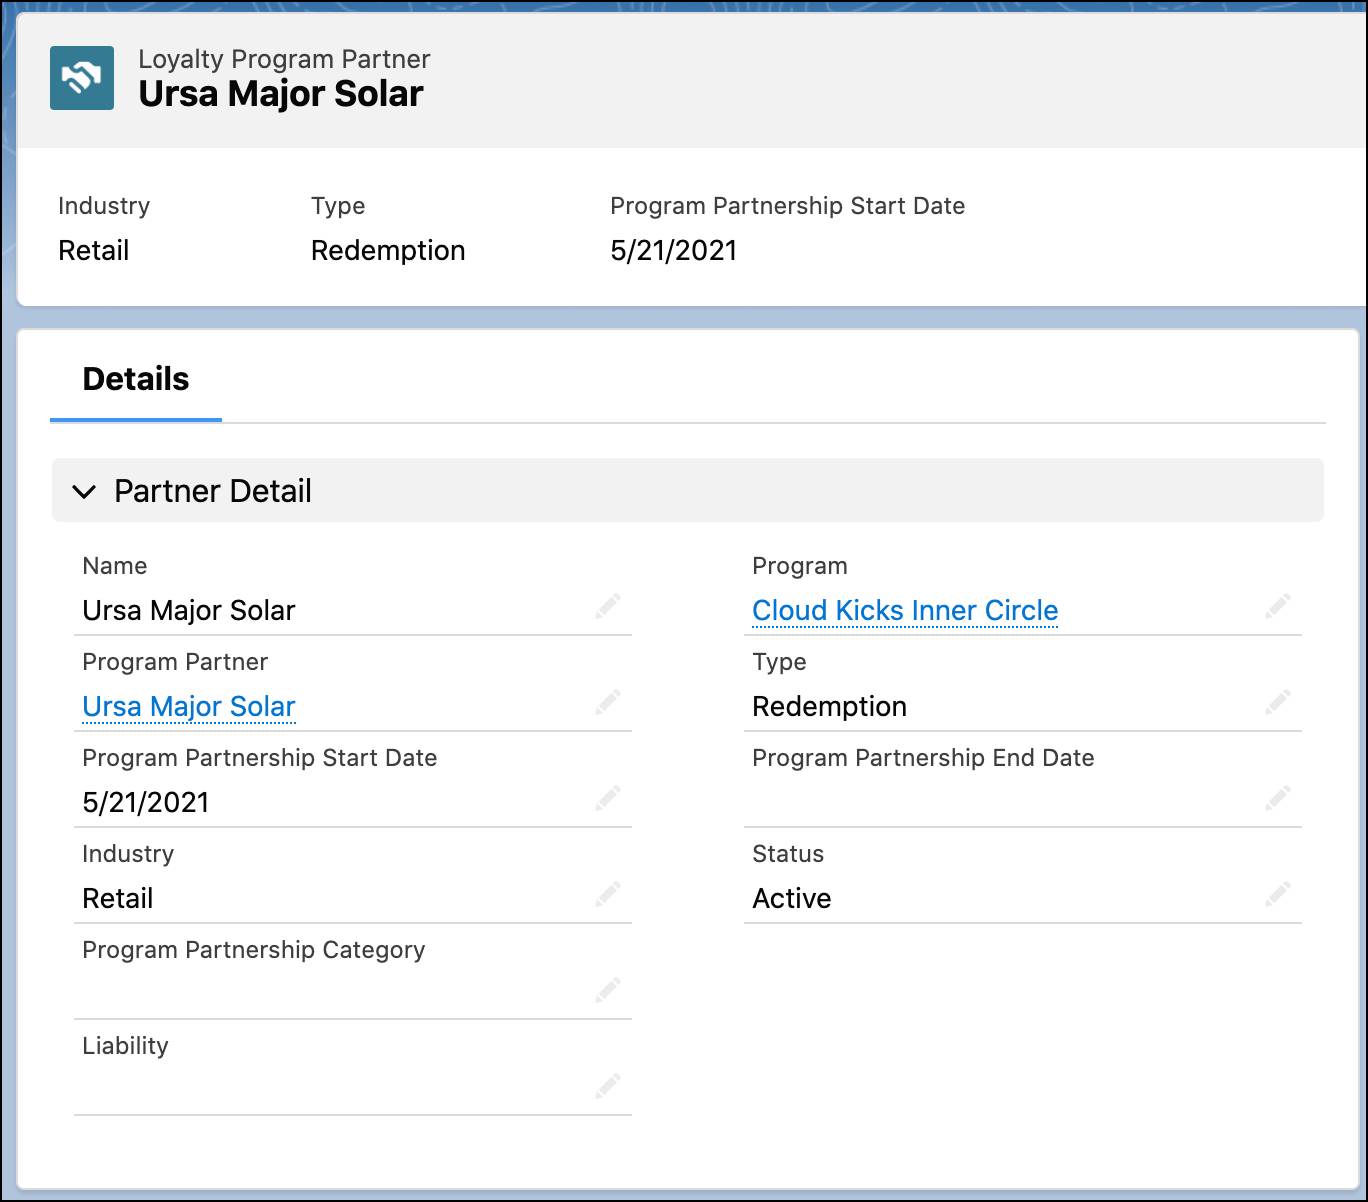The height and width of the screenshot is (1202, 1368).
Task: Collapse the Partner Detail section
Action: pyautogui.click(x=85, y=491)
